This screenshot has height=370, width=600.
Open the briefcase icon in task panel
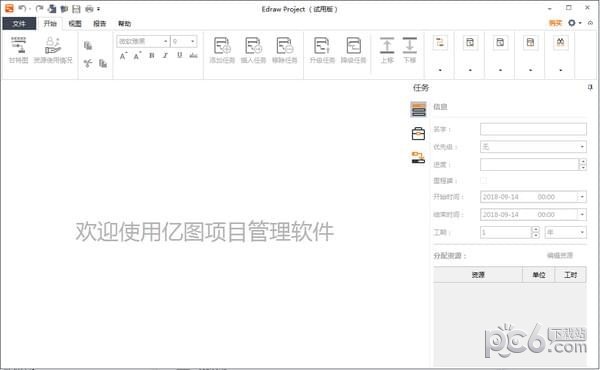[418, 134]
